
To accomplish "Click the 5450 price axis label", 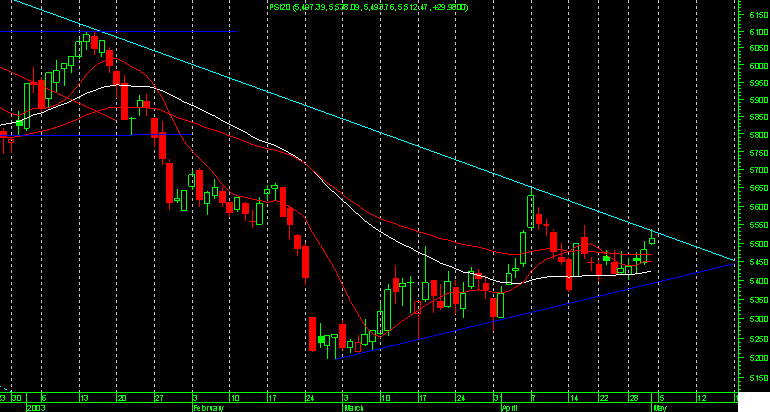I will point(759,263).
